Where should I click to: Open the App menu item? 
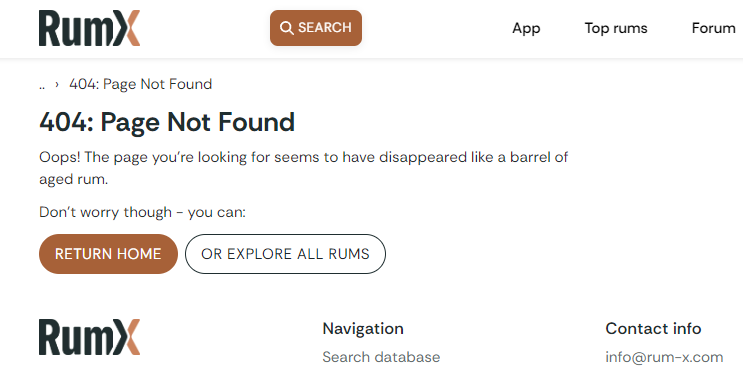coord(526,28)
